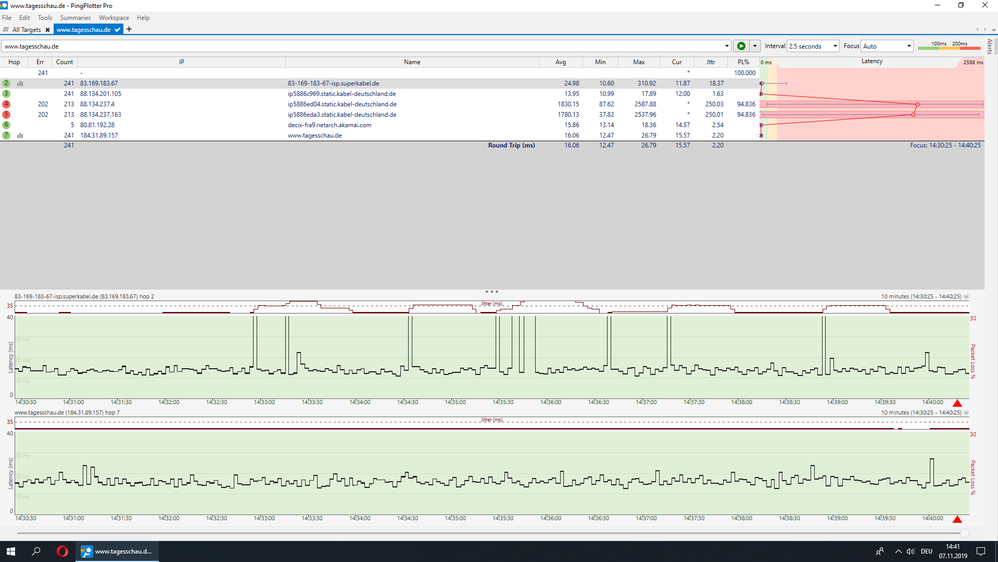Switch to the All Targets tab

pyautogui.click(x=25, y=30)
